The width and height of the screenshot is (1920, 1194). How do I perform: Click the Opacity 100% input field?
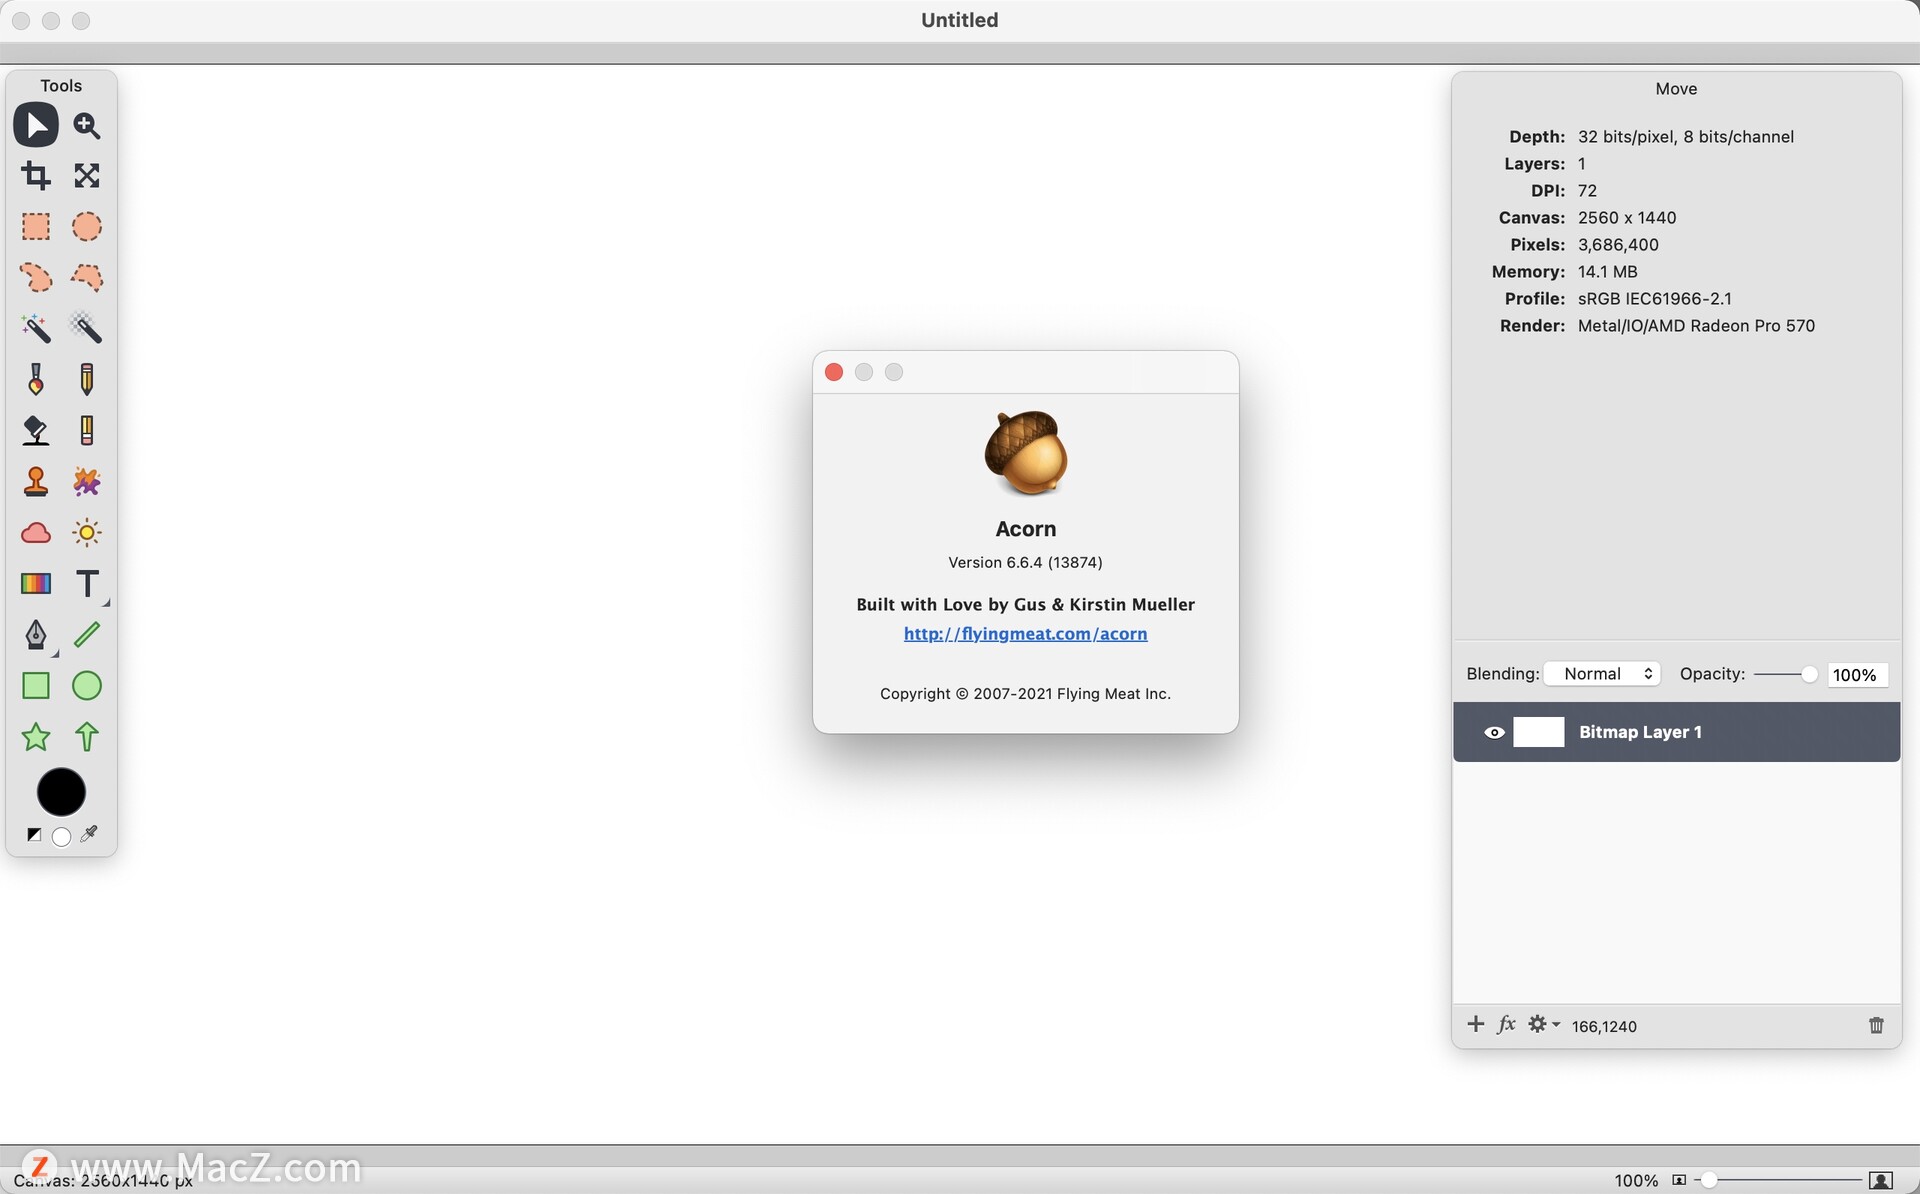tap(1857, 675)
